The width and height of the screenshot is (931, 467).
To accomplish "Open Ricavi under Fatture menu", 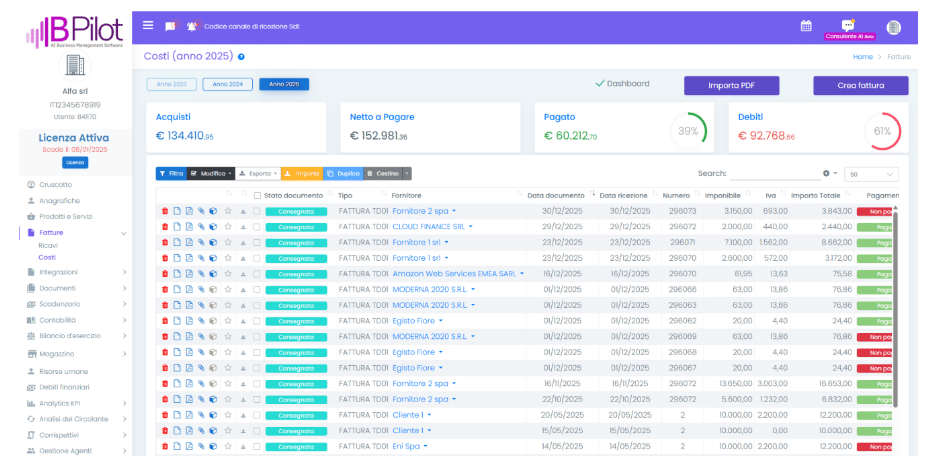I will point(48,245).
